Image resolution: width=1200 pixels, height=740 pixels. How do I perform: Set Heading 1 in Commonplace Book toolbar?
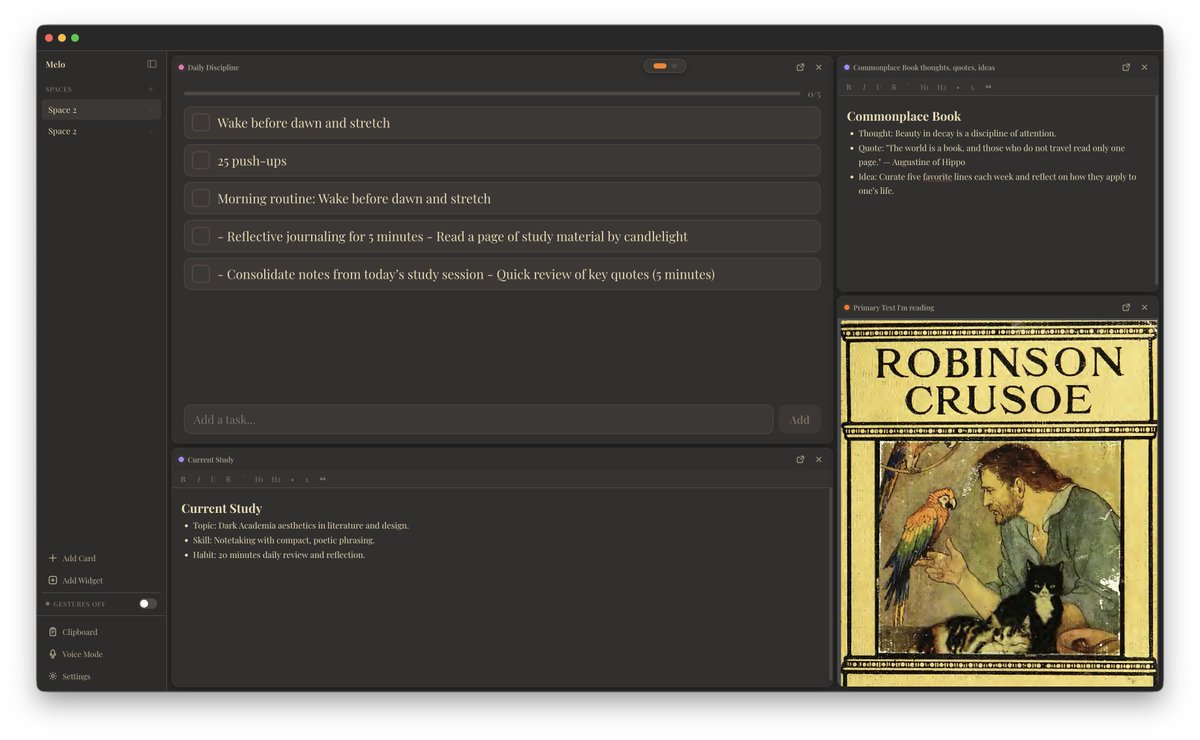tap(925, 87)
